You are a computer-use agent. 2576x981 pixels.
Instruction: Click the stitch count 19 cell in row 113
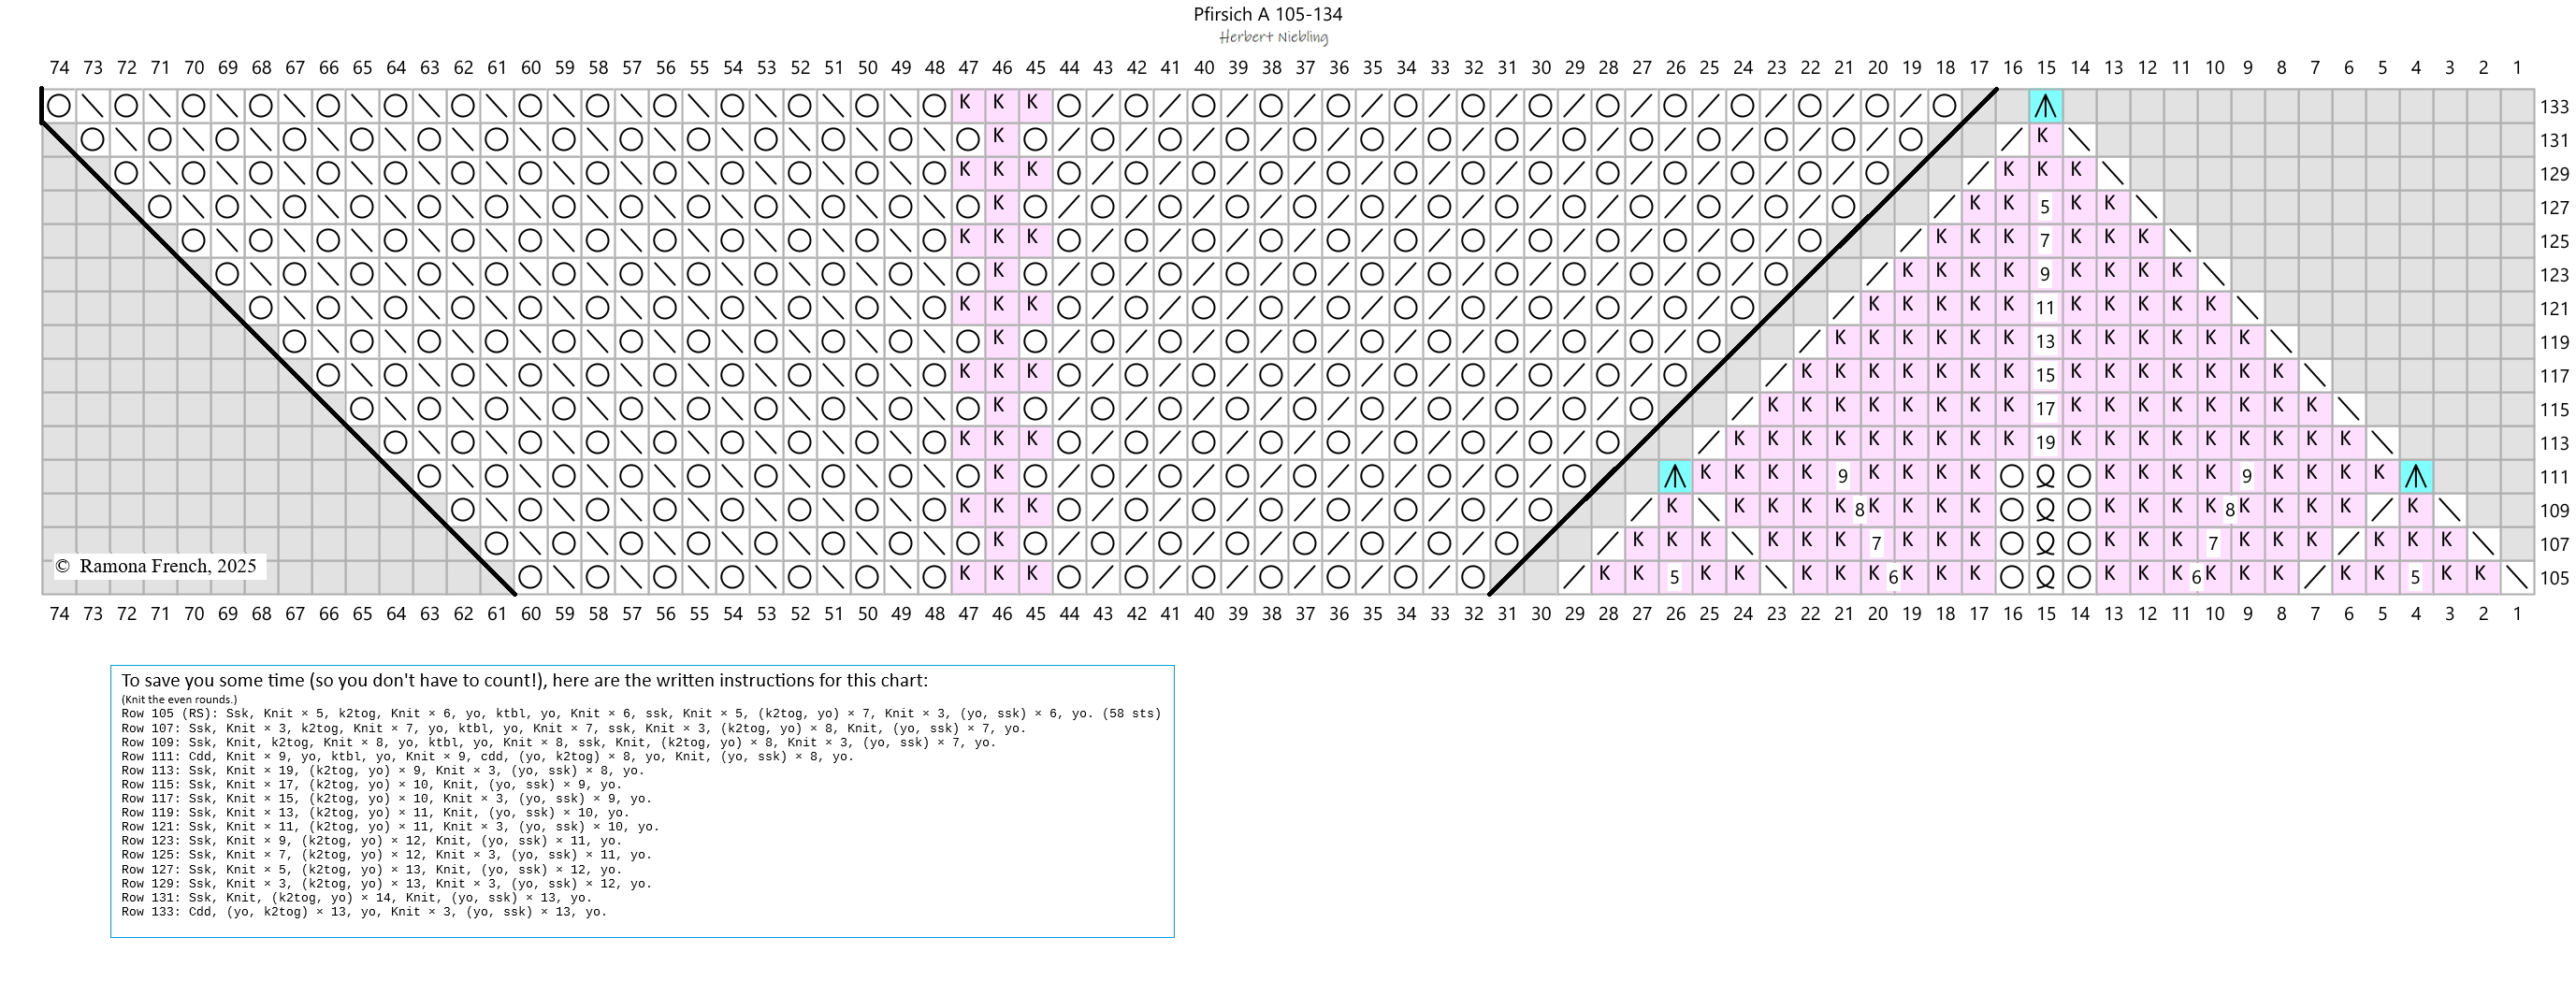tap(2045, 442)
